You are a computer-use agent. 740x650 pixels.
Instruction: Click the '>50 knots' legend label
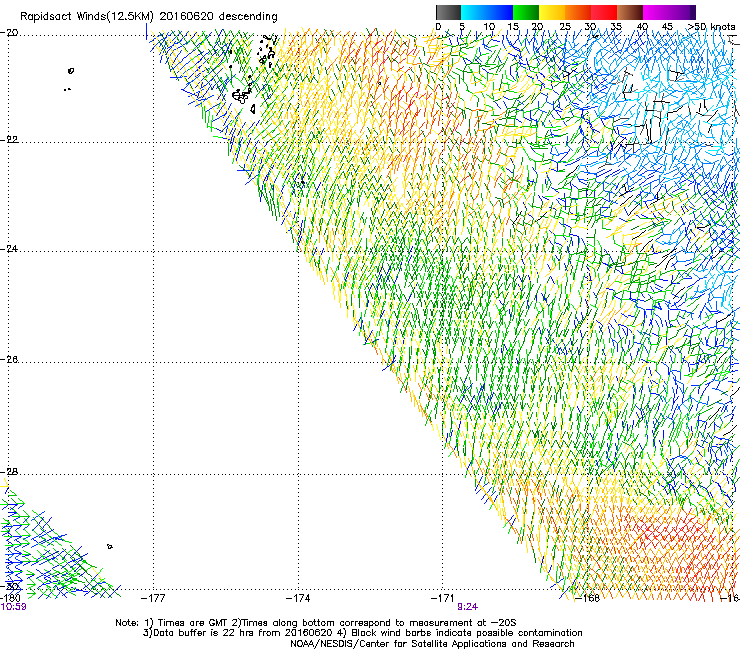[711, 27]
